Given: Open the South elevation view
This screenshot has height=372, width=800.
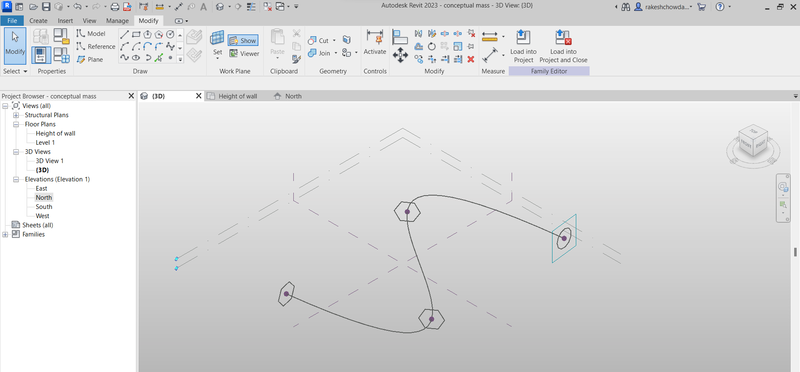Looking at the screenshot, I should tap(44, 207).
